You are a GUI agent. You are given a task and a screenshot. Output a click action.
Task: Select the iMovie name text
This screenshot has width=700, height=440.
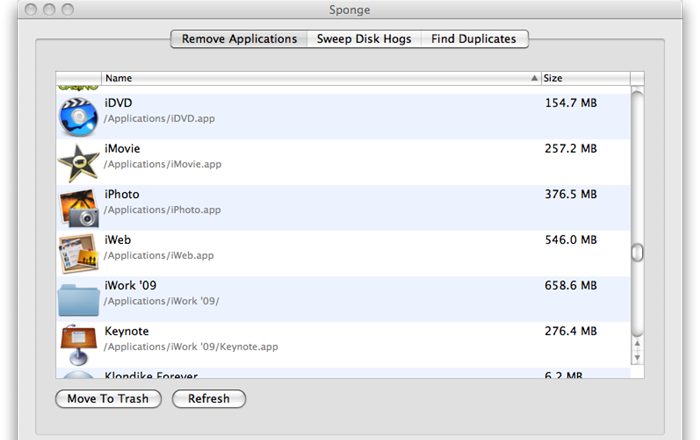(122, 149)
